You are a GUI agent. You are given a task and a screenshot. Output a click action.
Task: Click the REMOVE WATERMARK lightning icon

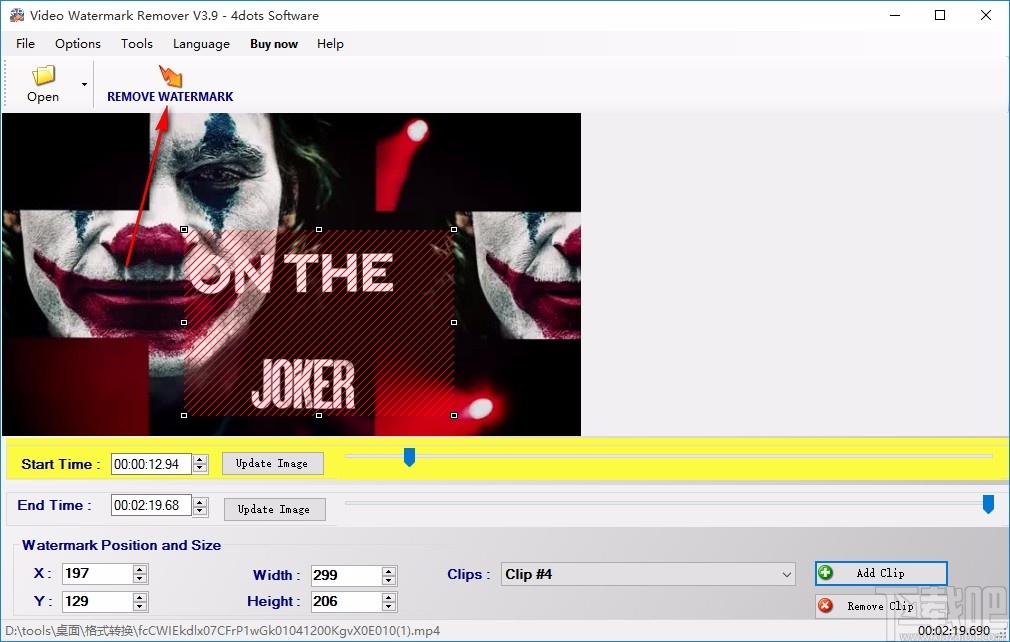169,75
